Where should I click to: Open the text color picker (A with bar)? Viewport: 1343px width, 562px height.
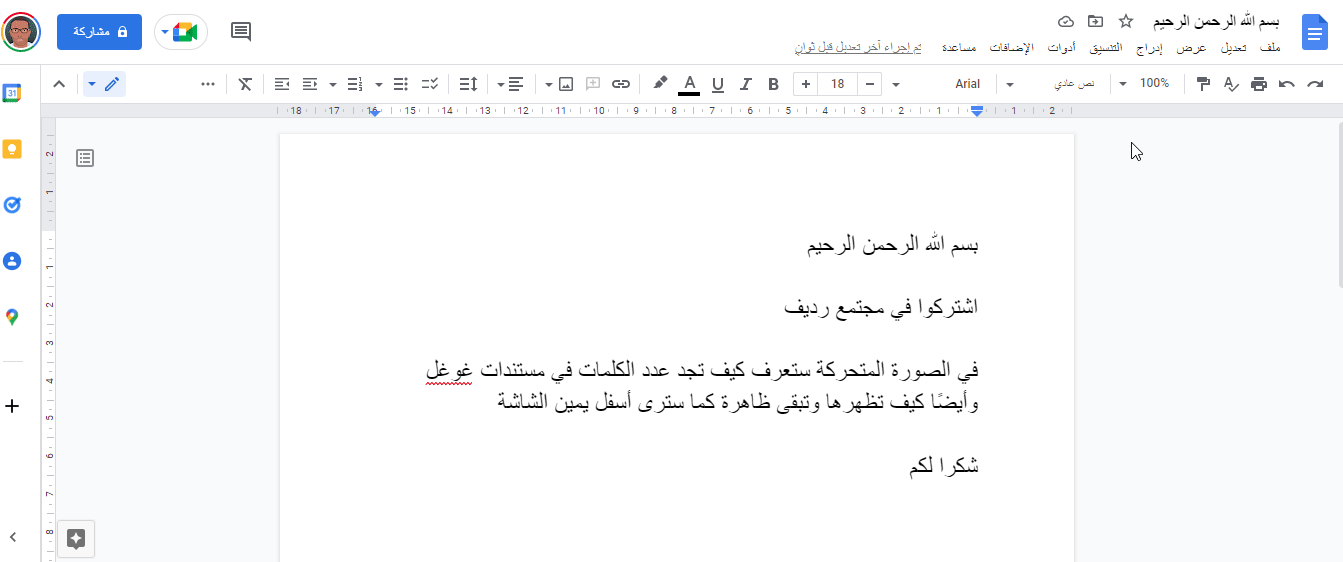(x=688, y=84)
